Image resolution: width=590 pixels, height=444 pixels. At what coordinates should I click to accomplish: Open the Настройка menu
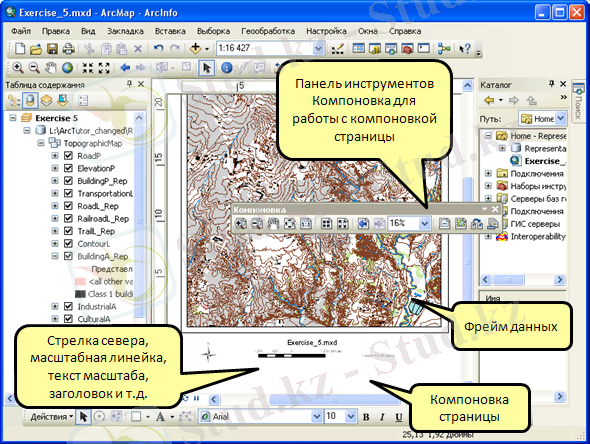(x=326, y=31)
